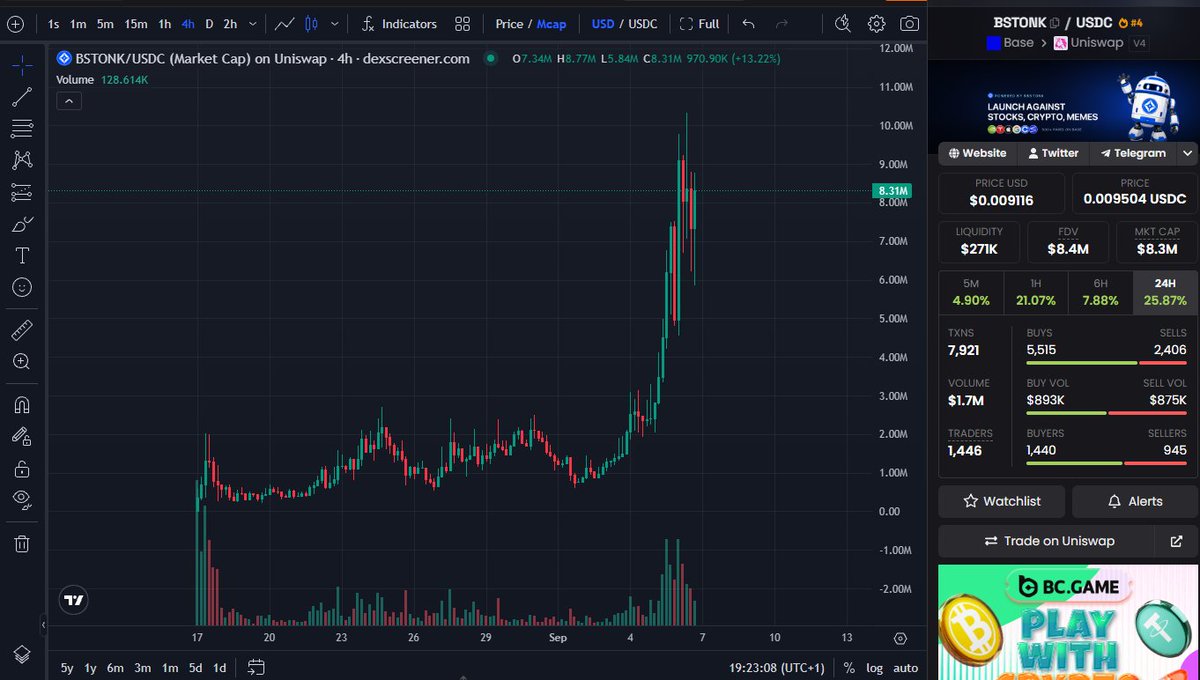The height and width of the screenshot is (680, 1200).
Task: Select the candlestick chart style
Action: [311, 23]
